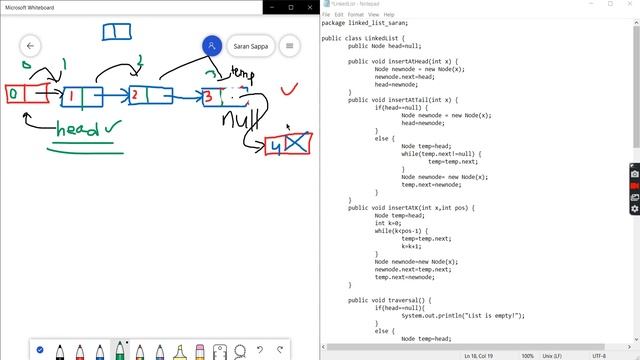Click the 'package linked_list_saran;' line
The width and height of the screenshot is (640, 360).
point(364,23)
